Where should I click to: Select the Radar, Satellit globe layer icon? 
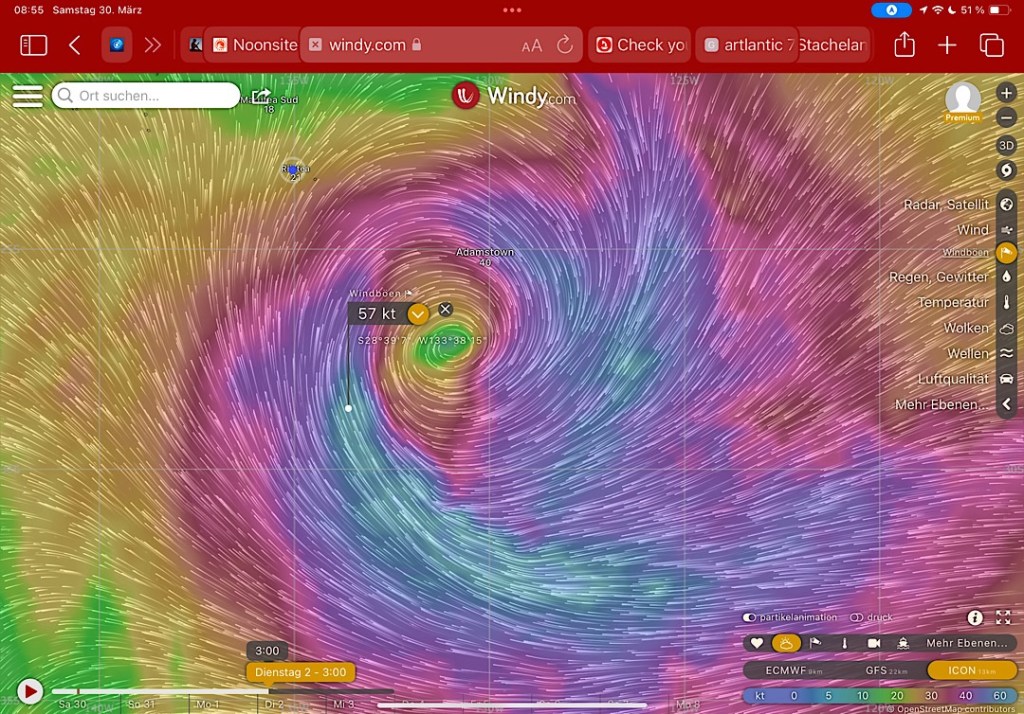[x=1006, y=204]
